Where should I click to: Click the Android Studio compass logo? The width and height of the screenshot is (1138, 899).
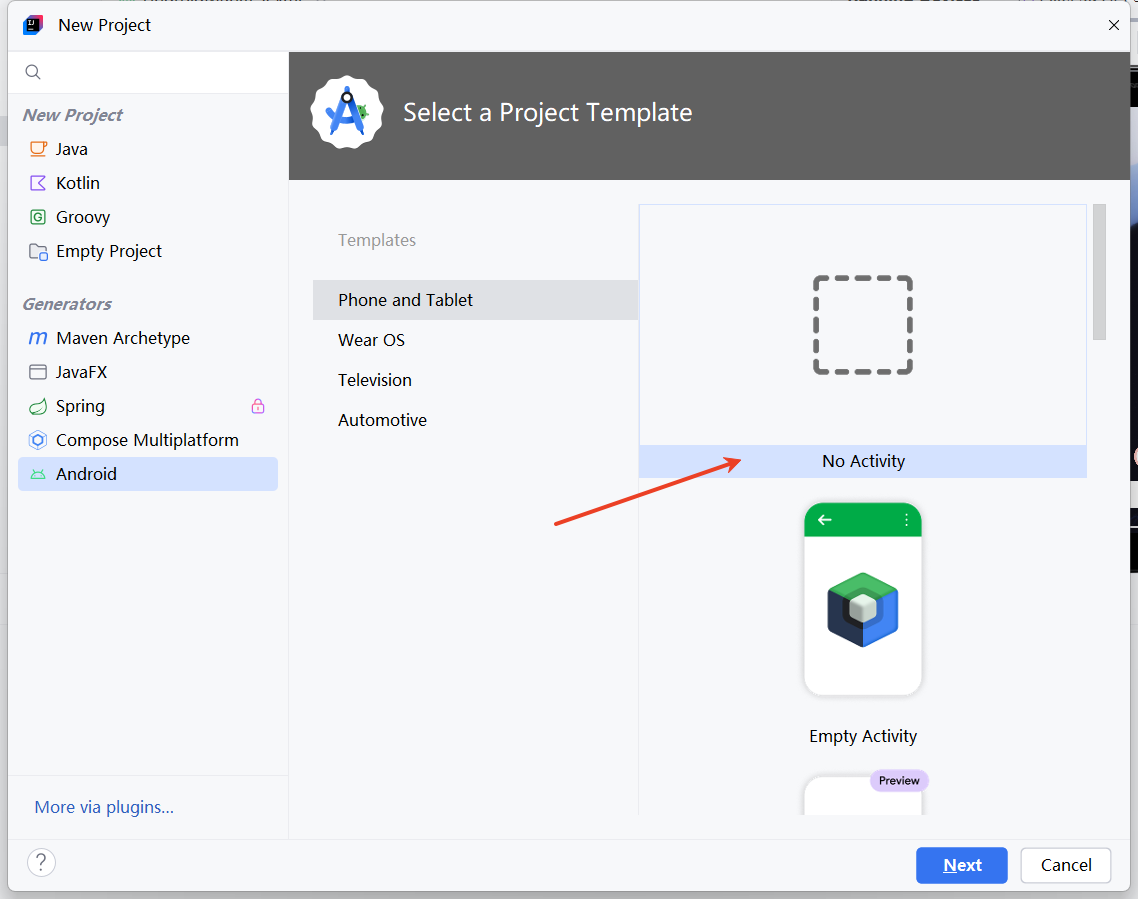click(347, 112)
